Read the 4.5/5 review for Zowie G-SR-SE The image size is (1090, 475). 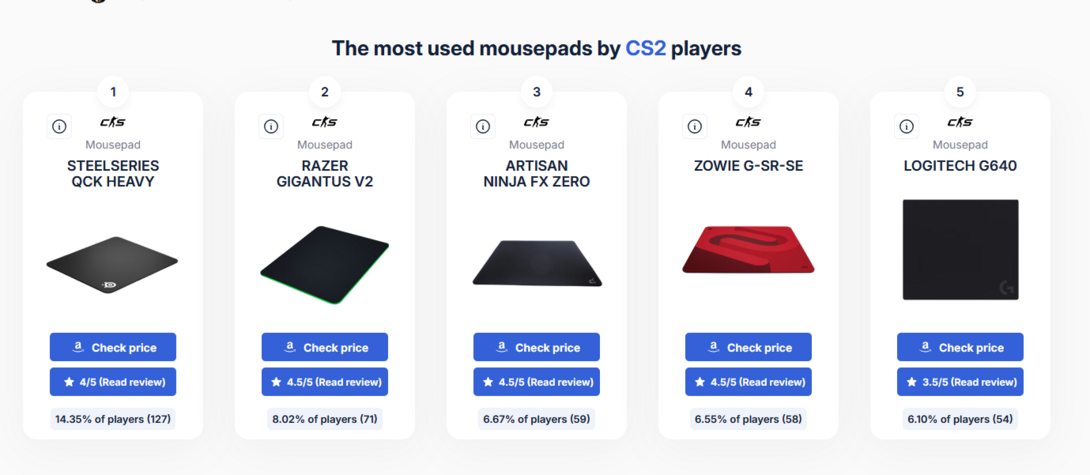point(748,382)
